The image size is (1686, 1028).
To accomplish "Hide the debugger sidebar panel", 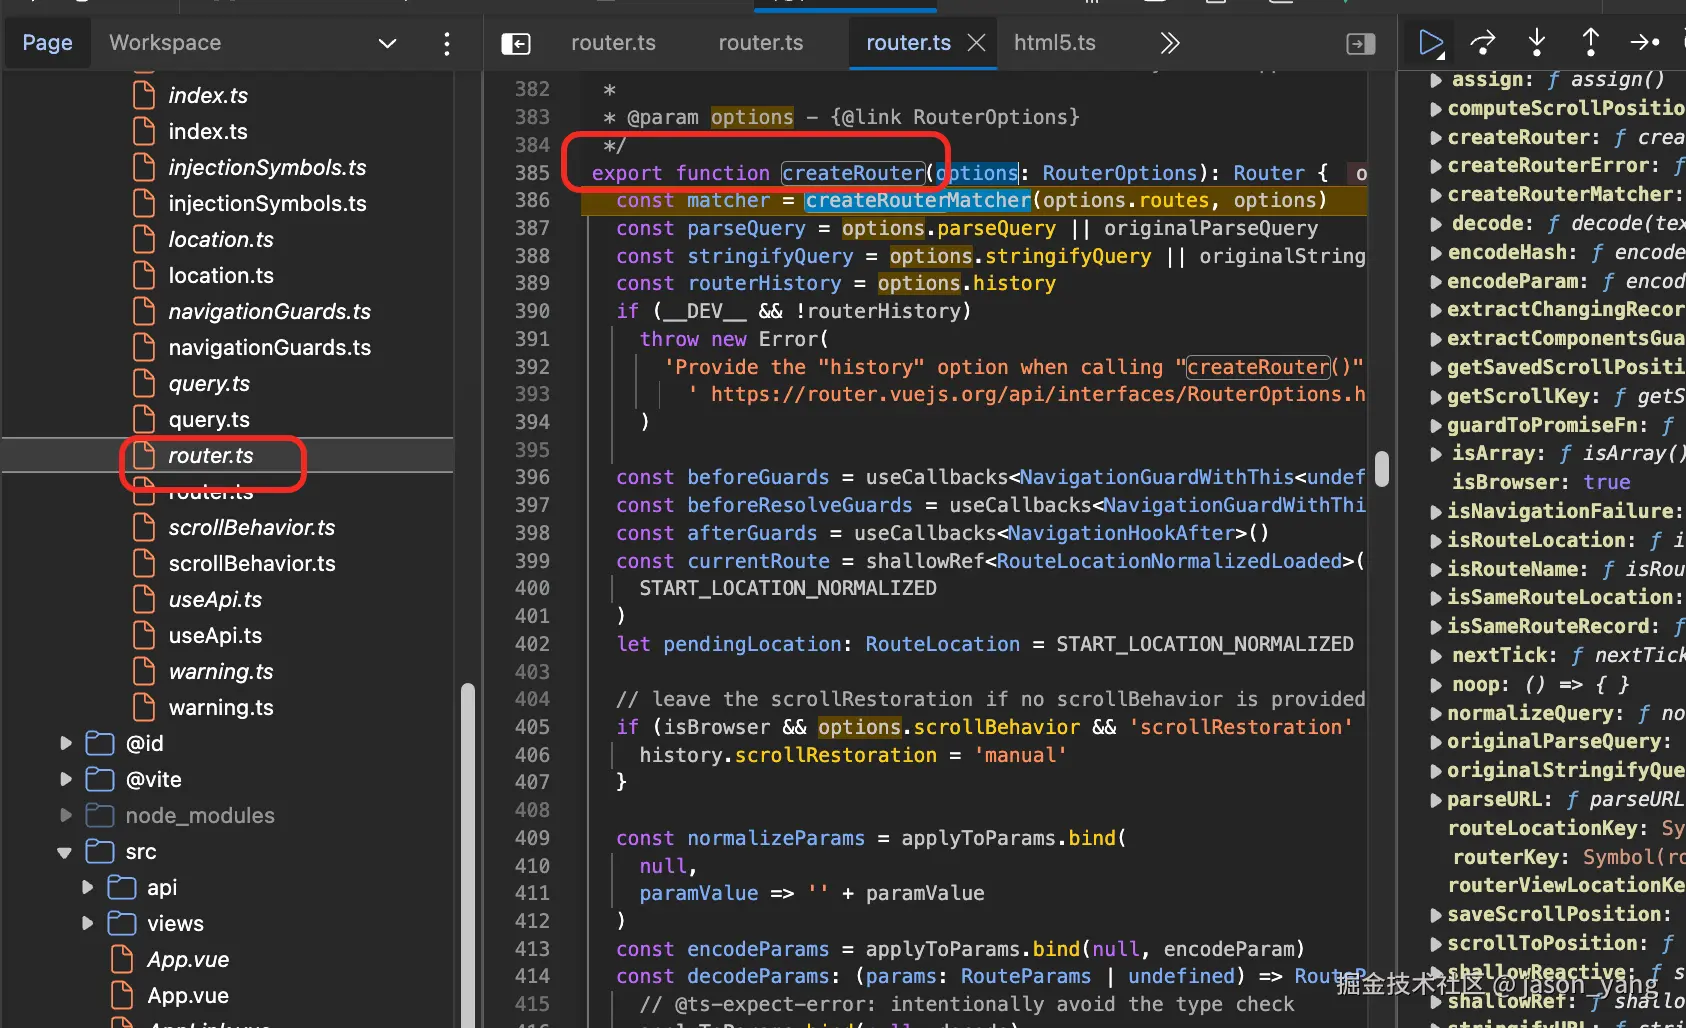I will pos(1361,44).
